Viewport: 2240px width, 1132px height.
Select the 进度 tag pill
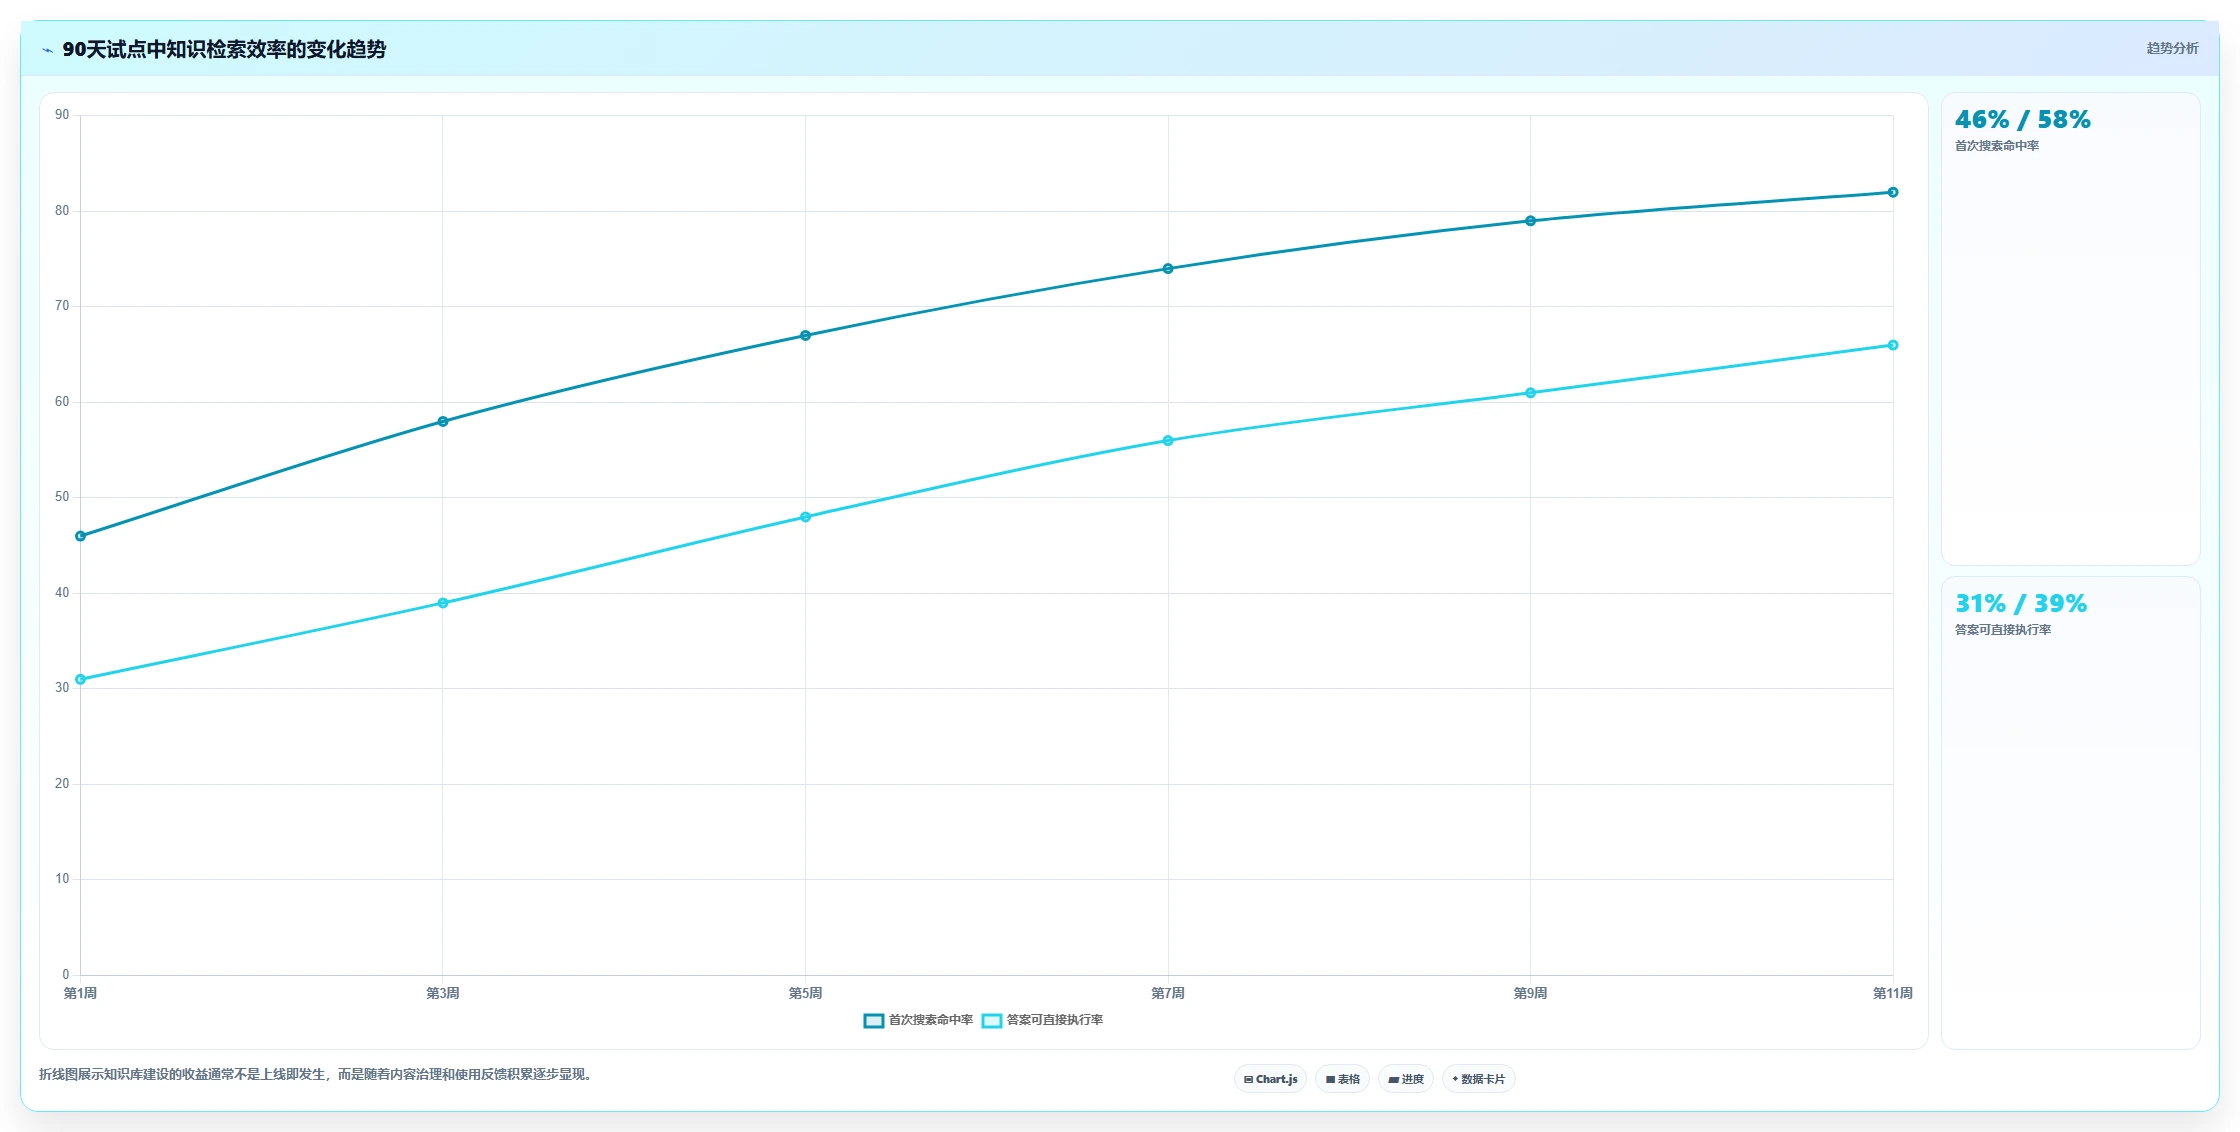tap(1405, 1079)
